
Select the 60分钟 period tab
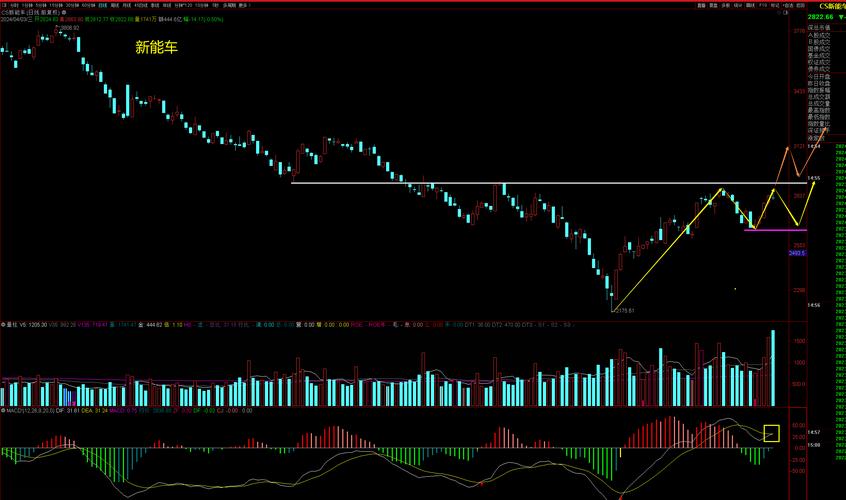pyautogui.click(x=88, y=6)
